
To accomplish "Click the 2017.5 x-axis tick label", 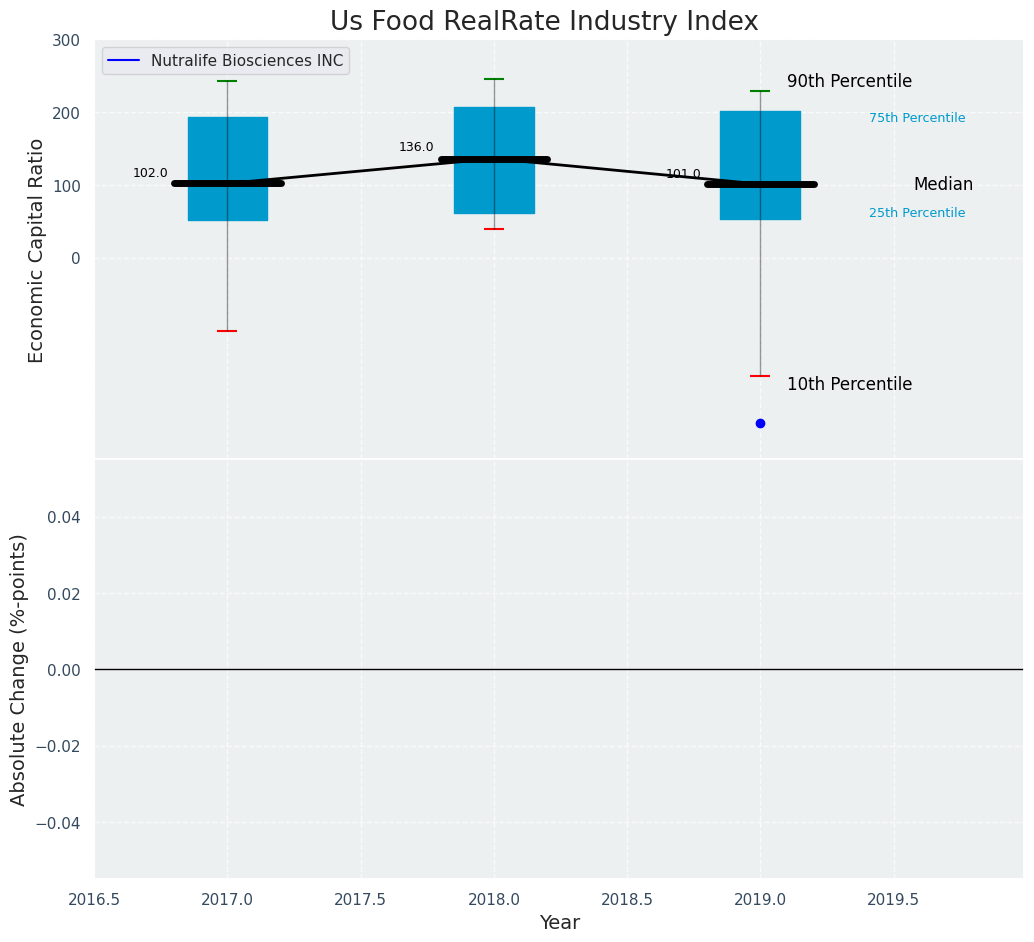I will pos(360,899).
